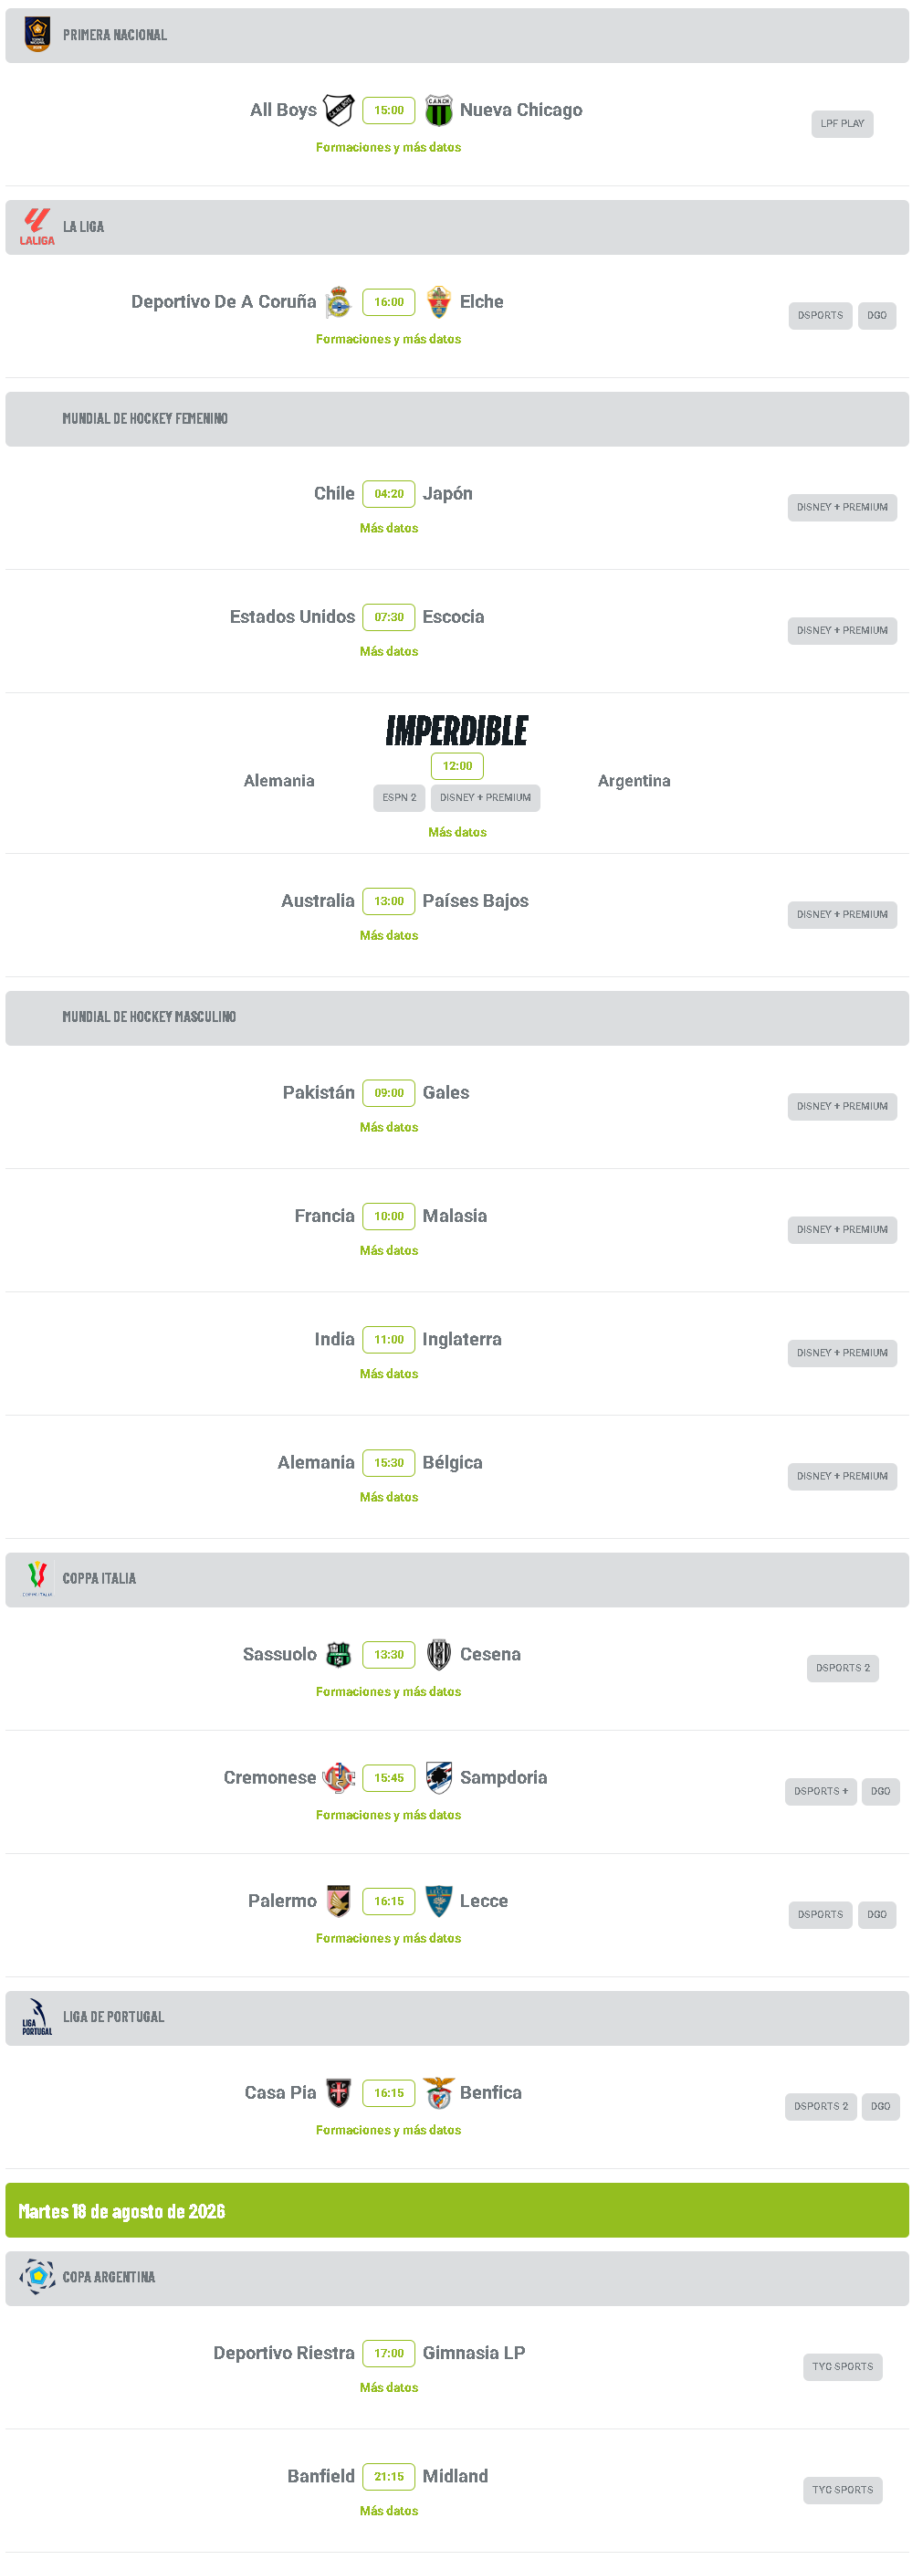
Task: Click the All Boys club crest
Action: point(338,110)
